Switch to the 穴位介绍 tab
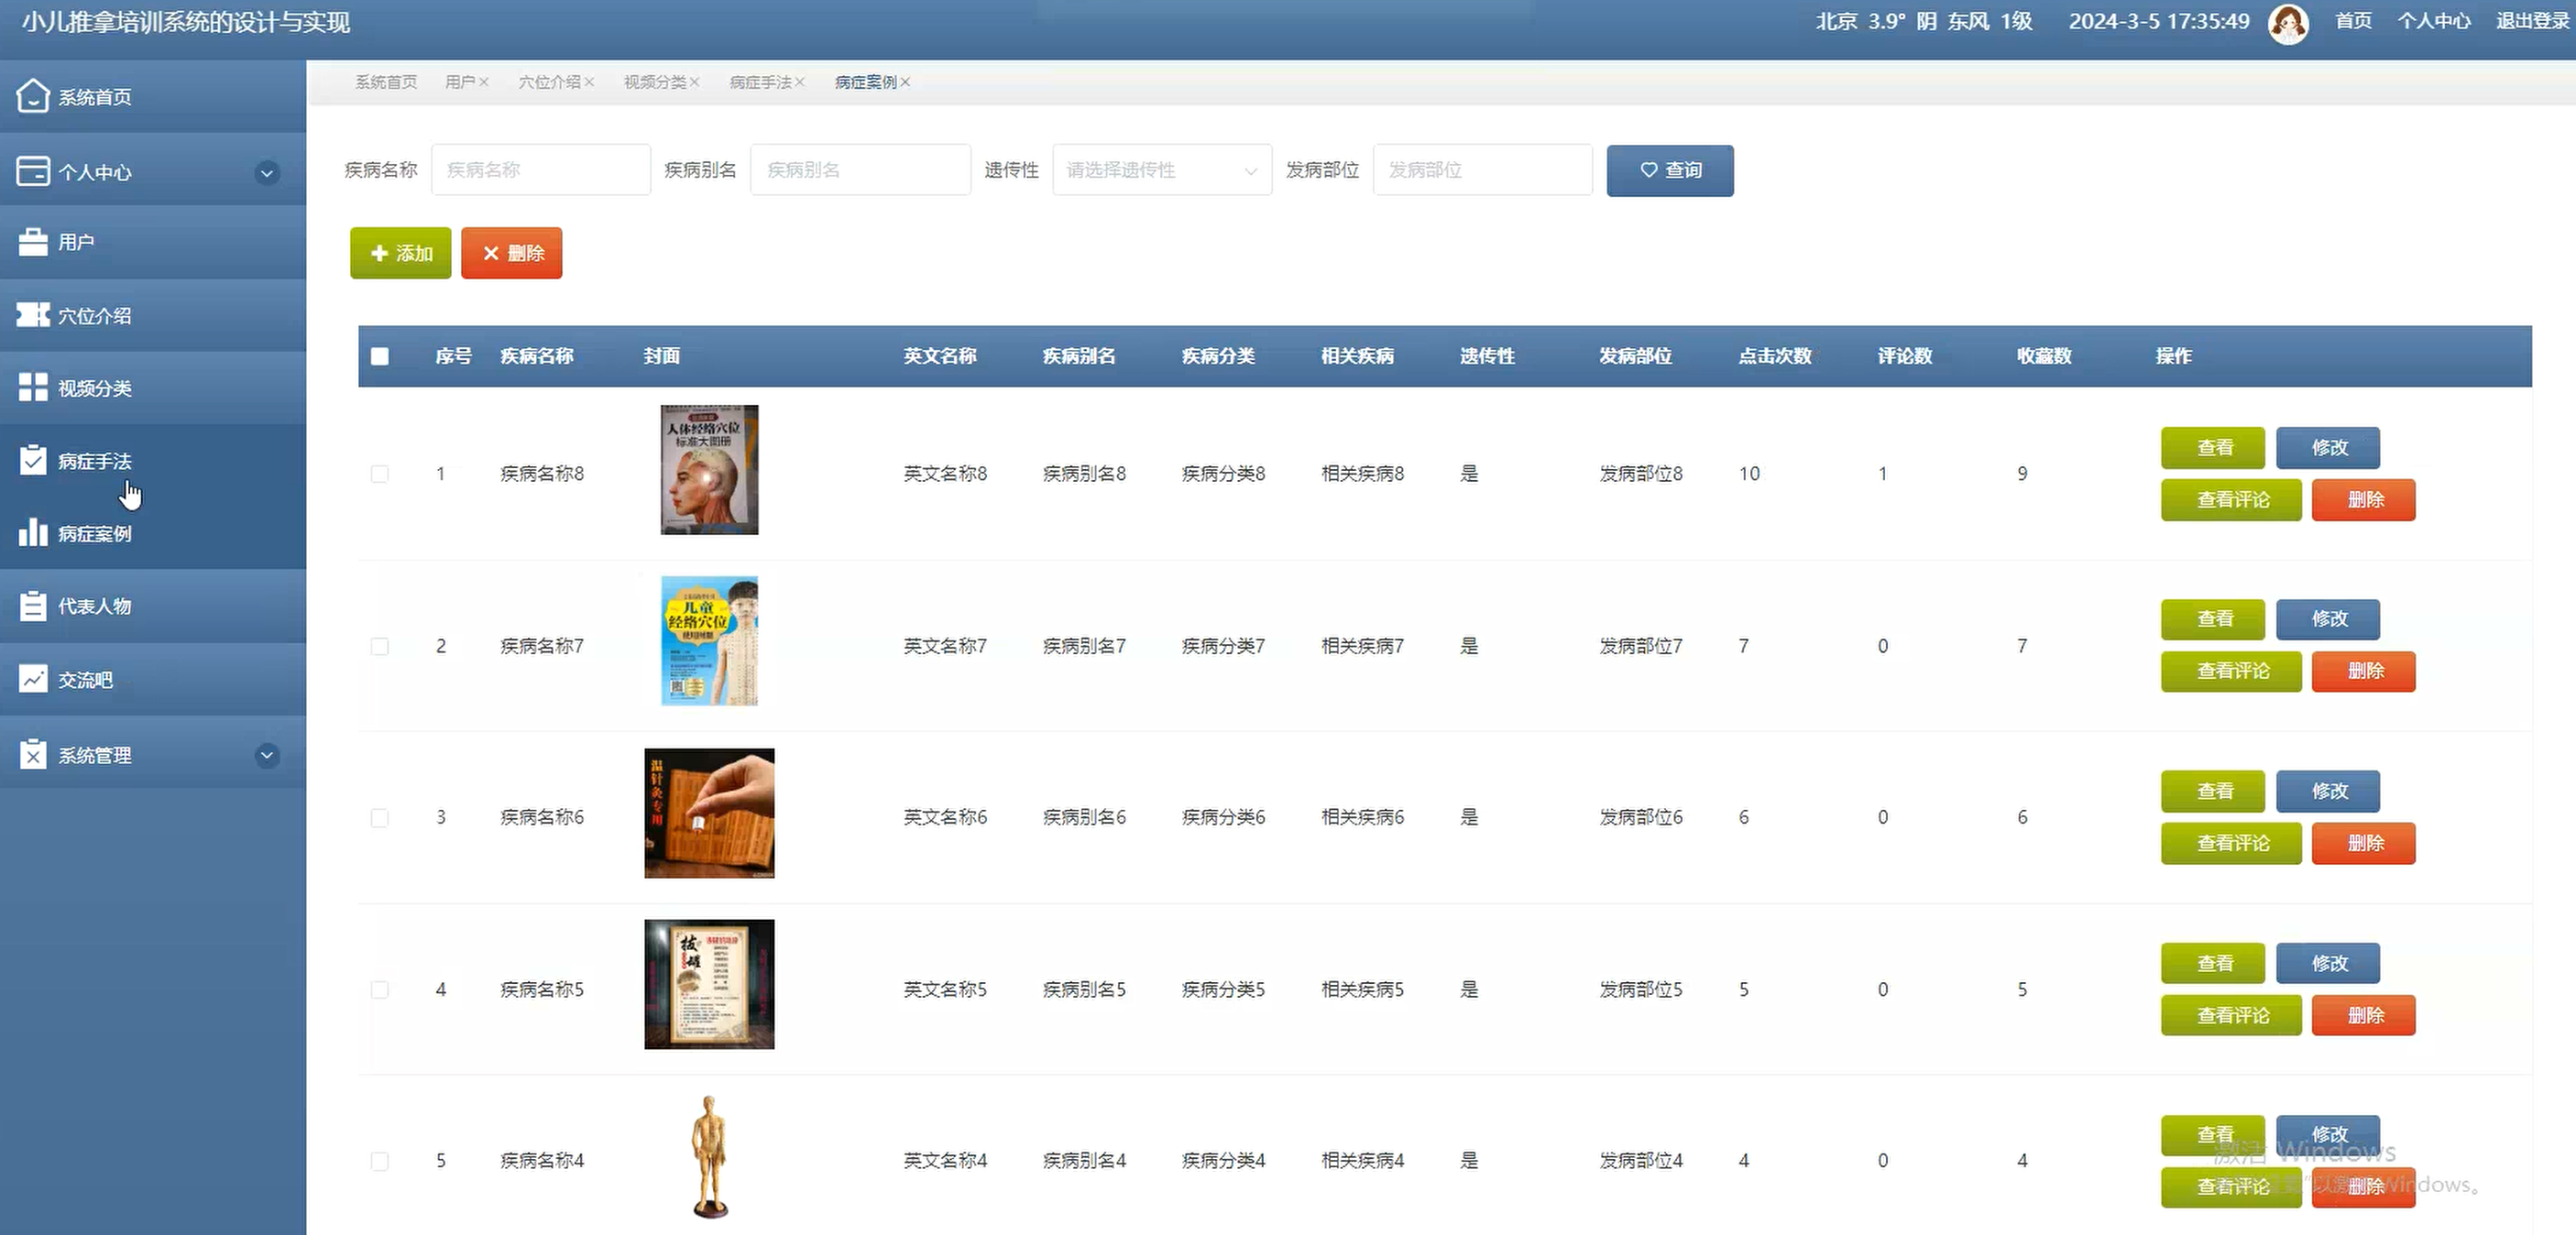Image resolution: width=2576 pixels, height=1235 pixels. click(549, 82)
